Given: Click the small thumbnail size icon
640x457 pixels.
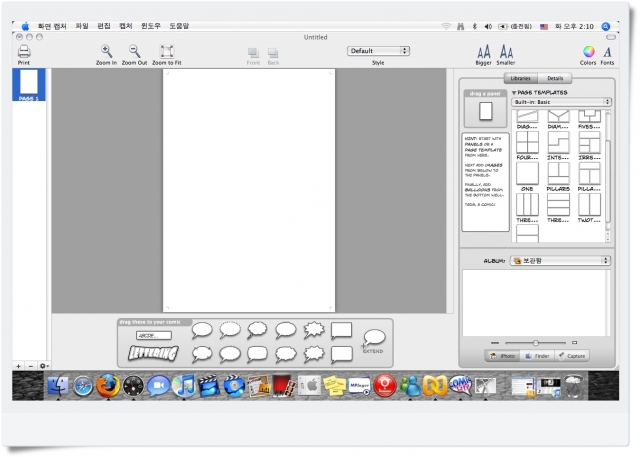Looking at the screenshot, I should [x=495, y=343].
